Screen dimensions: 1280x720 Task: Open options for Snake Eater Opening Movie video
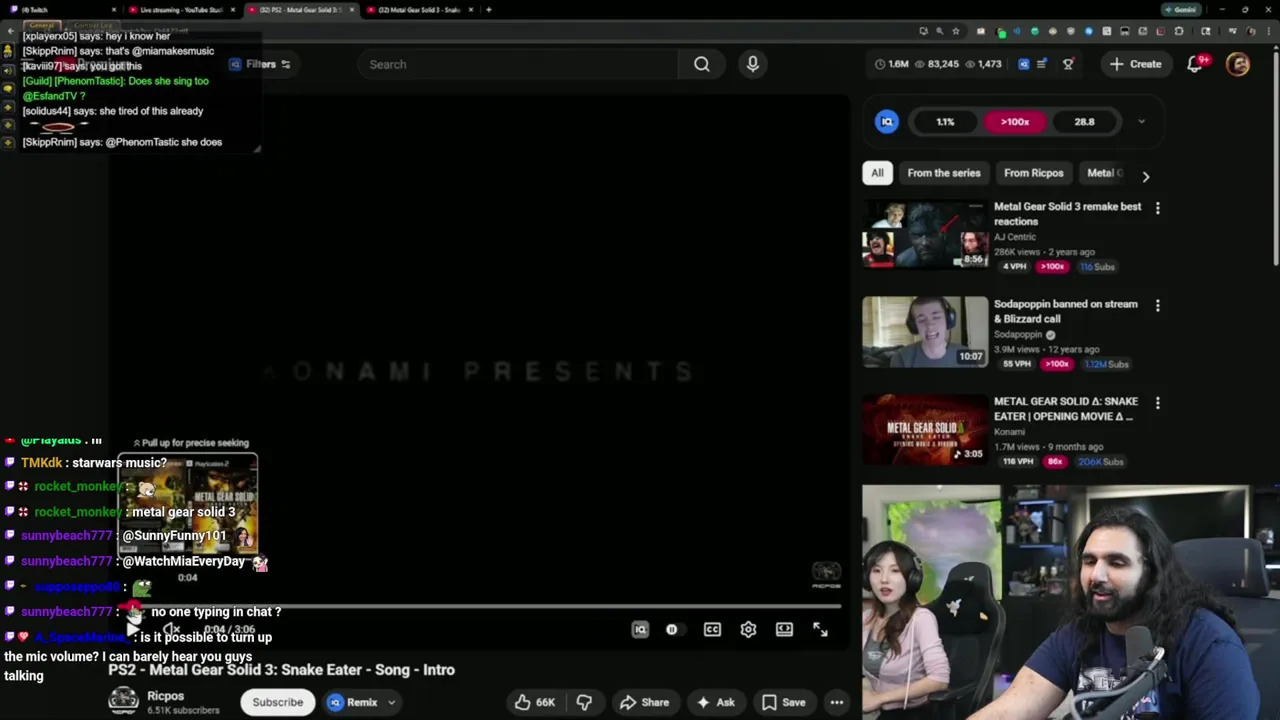coord(1158,402)
